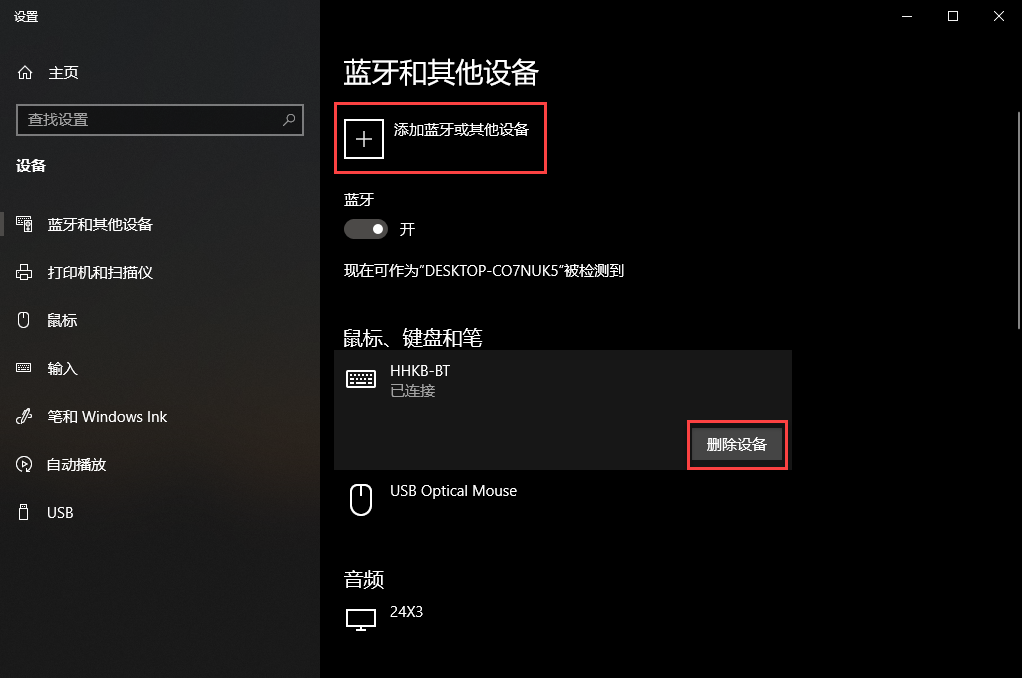Select the USB Optical Mouse device
This screenshot has width=1022, height=678.
tap(562, 500)
